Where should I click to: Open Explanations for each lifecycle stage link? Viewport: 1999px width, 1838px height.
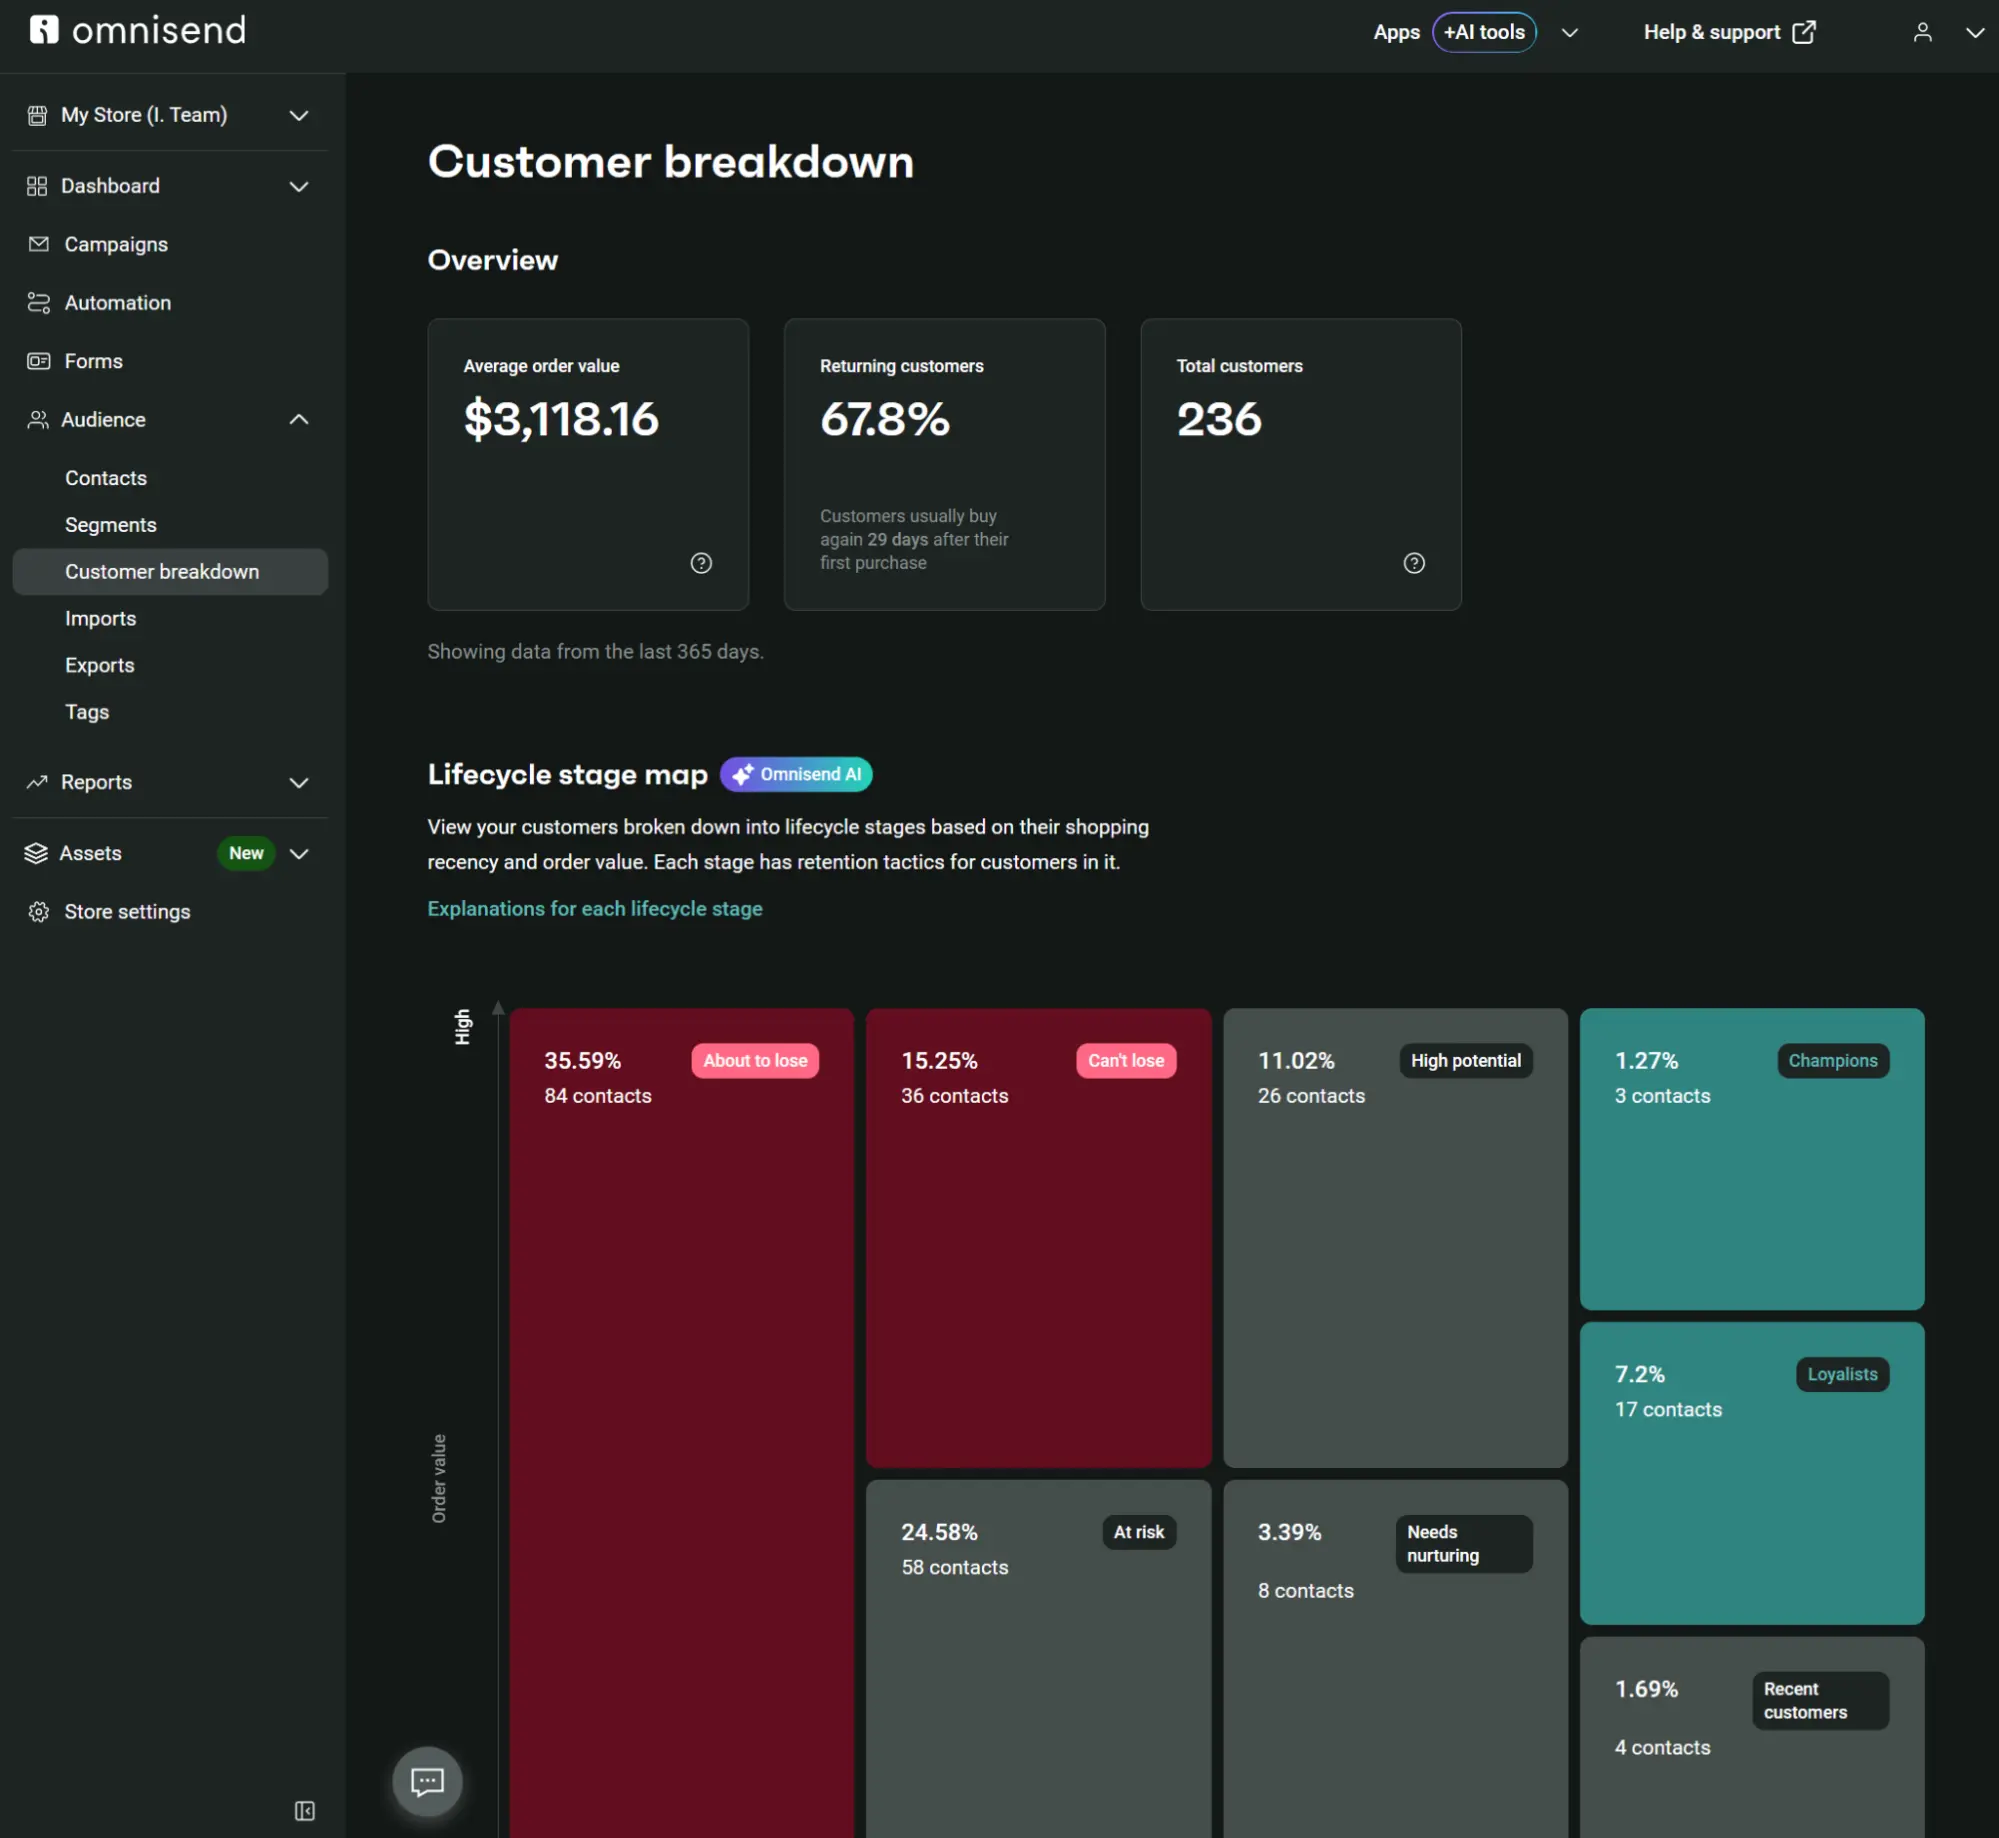[595, 908]
